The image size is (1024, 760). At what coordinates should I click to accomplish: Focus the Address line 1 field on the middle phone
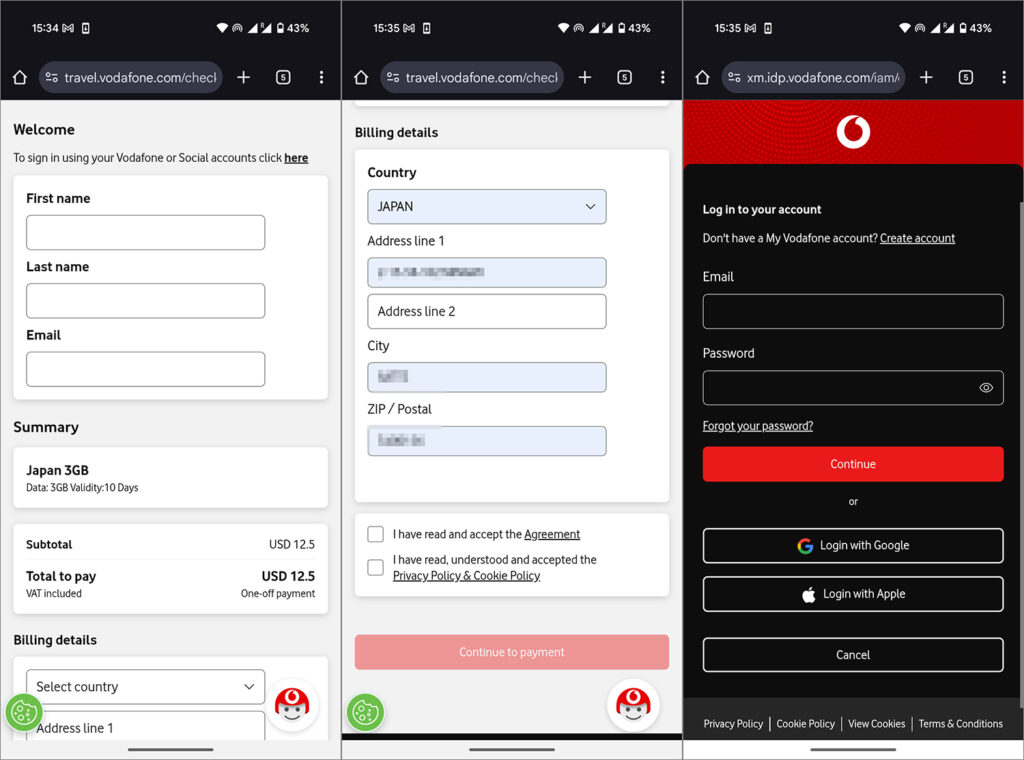click(x=487, y=272)
